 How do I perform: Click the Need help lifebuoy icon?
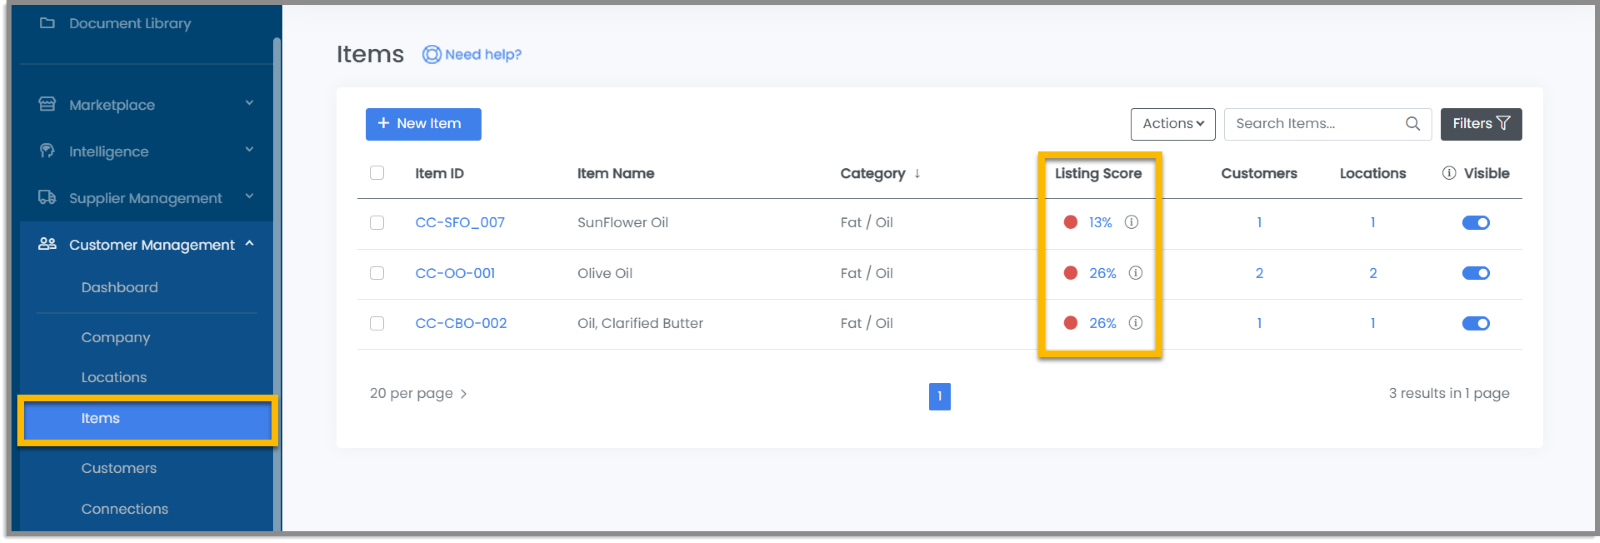431,55
